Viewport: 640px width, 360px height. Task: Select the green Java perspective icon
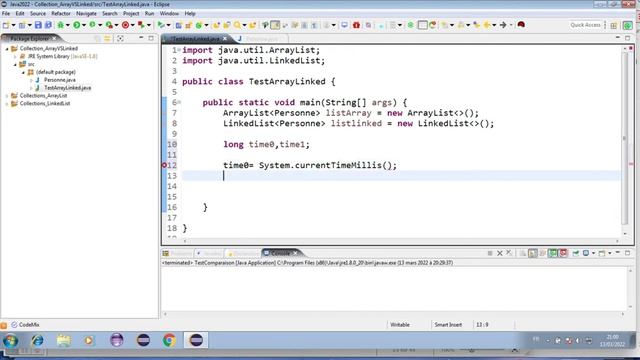tap(627, 25)
